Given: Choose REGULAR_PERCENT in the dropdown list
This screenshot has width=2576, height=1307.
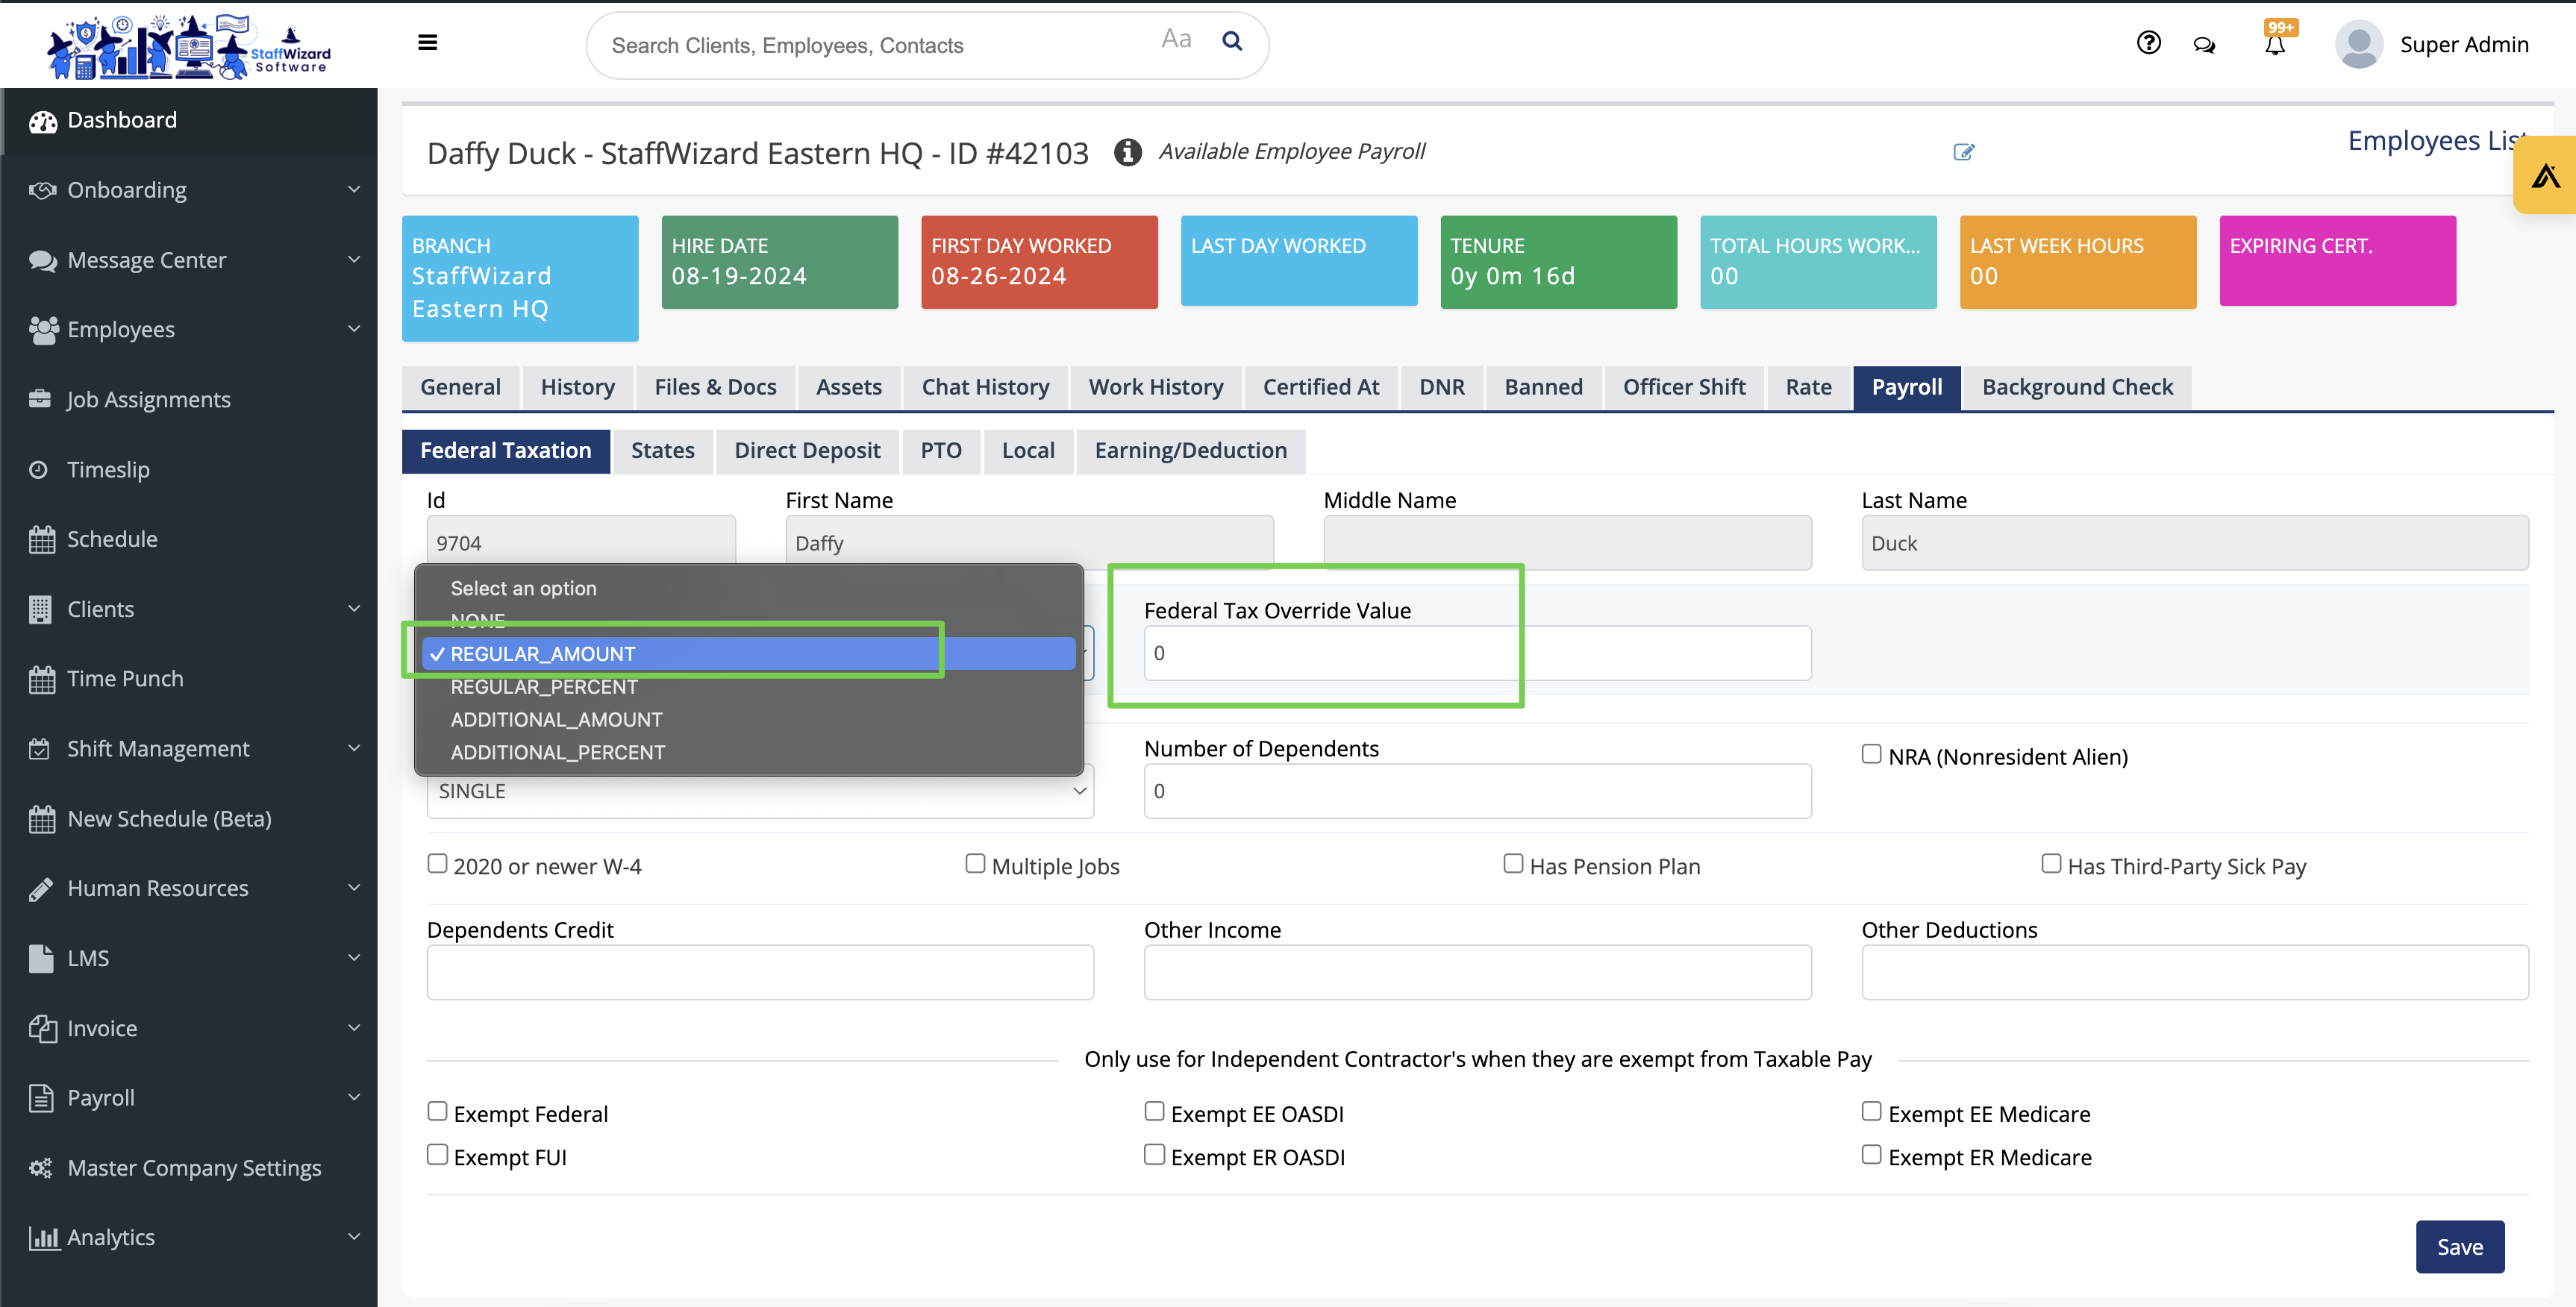Looking at the screenshot, I should pyautogui.click(x=749, y=687).
